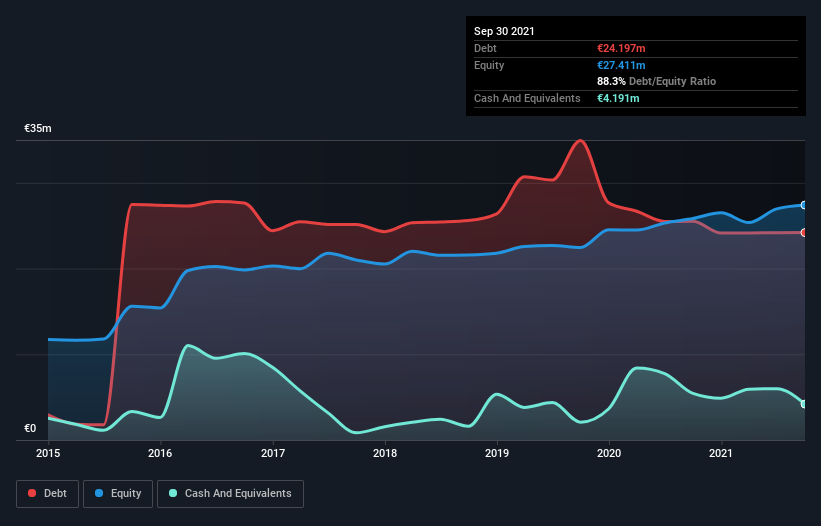Click the 2021 x-axis label

[x=721, y=453]
